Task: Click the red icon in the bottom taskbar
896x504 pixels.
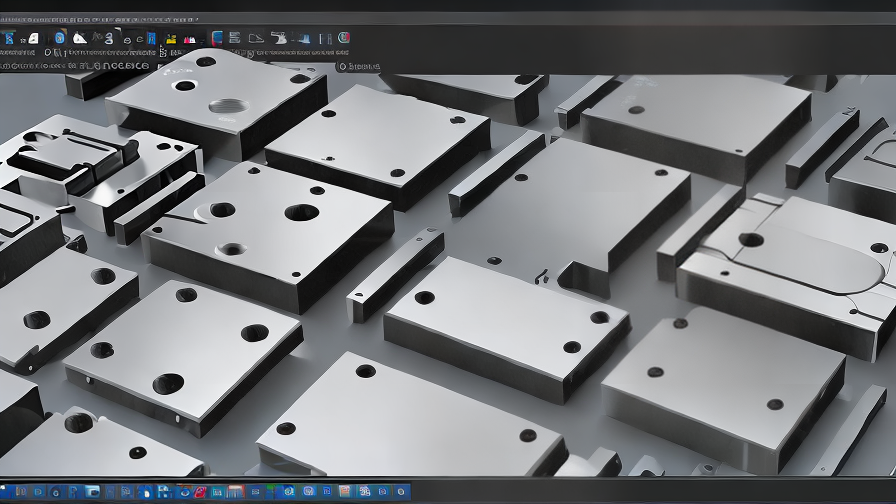Action: [x=200, y=492]
